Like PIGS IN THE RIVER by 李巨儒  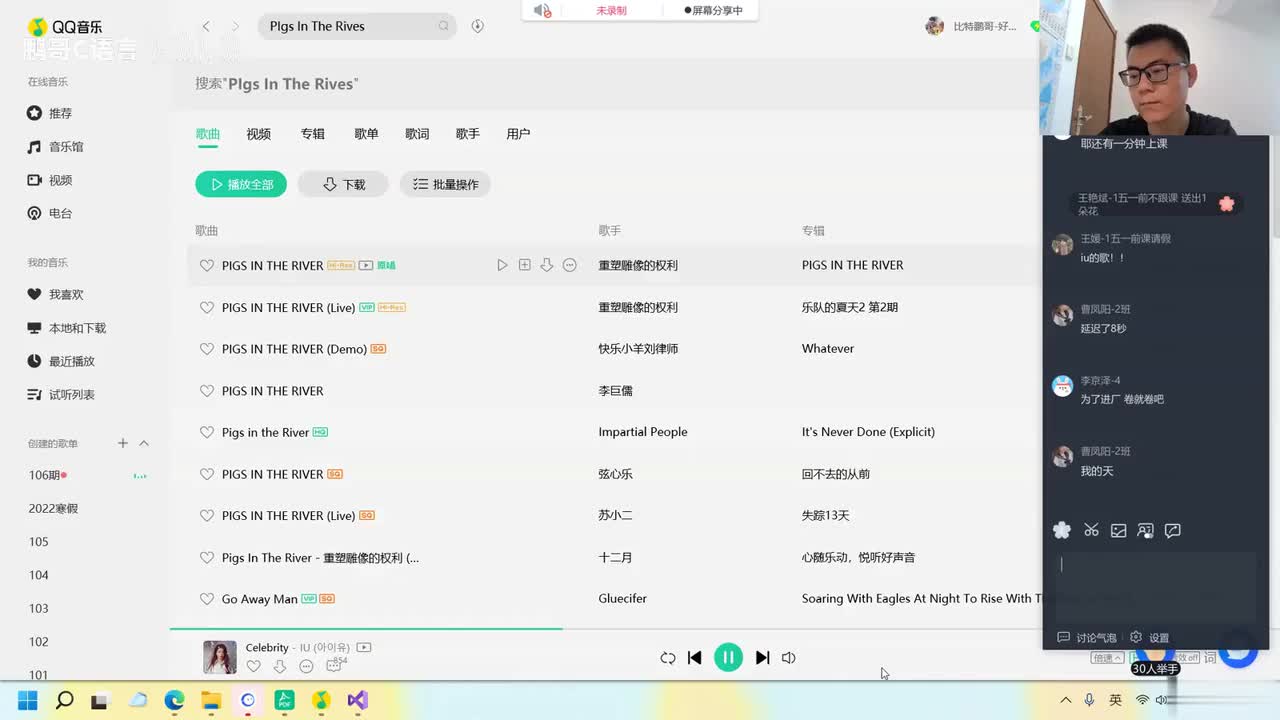pos(207,391)
